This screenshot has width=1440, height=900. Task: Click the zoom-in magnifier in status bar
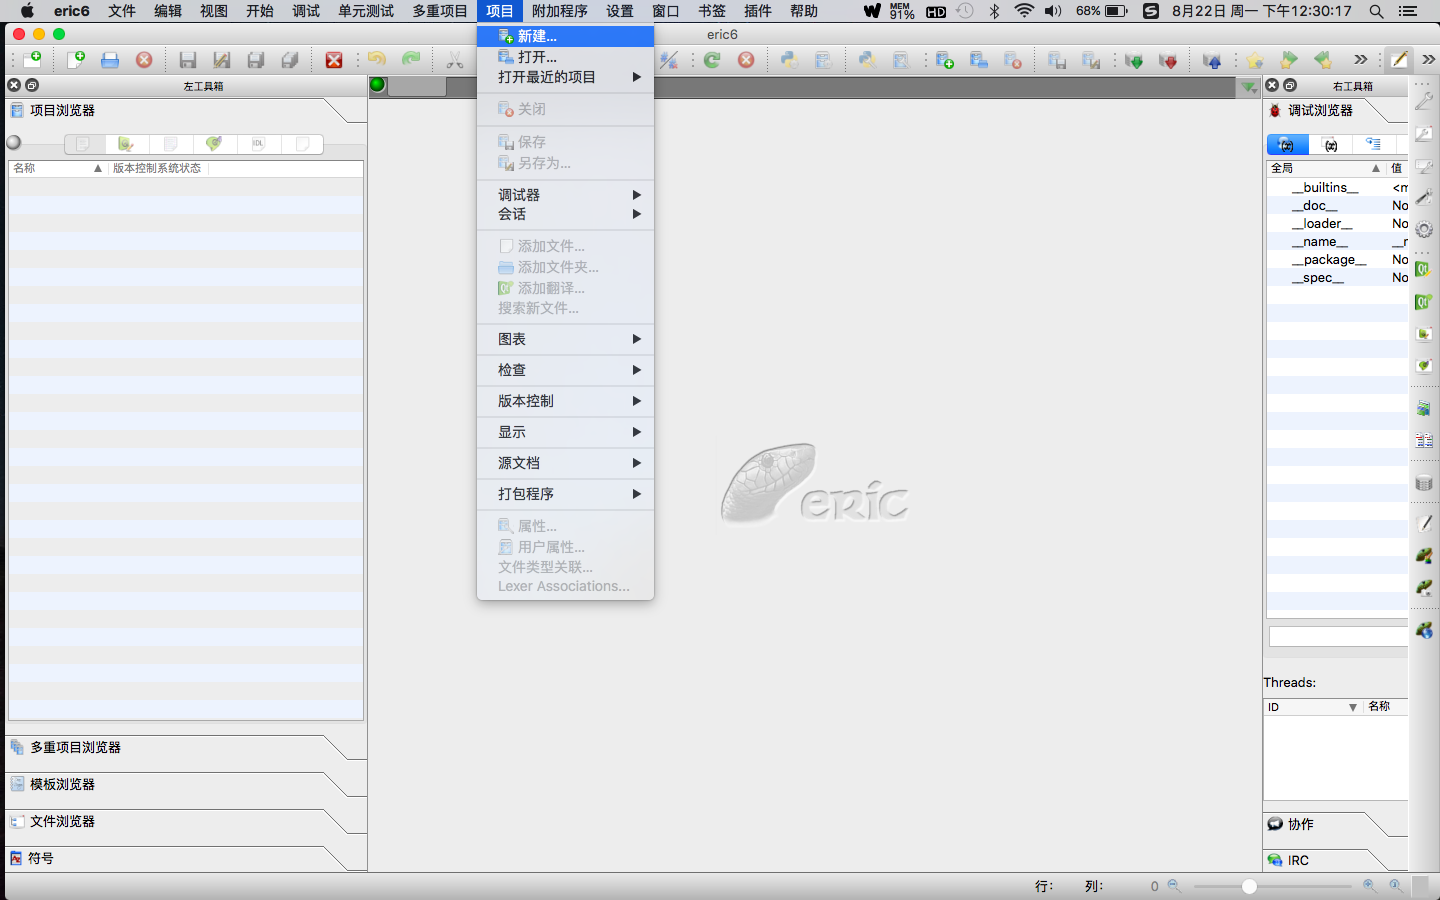(x=1369, y=886)
